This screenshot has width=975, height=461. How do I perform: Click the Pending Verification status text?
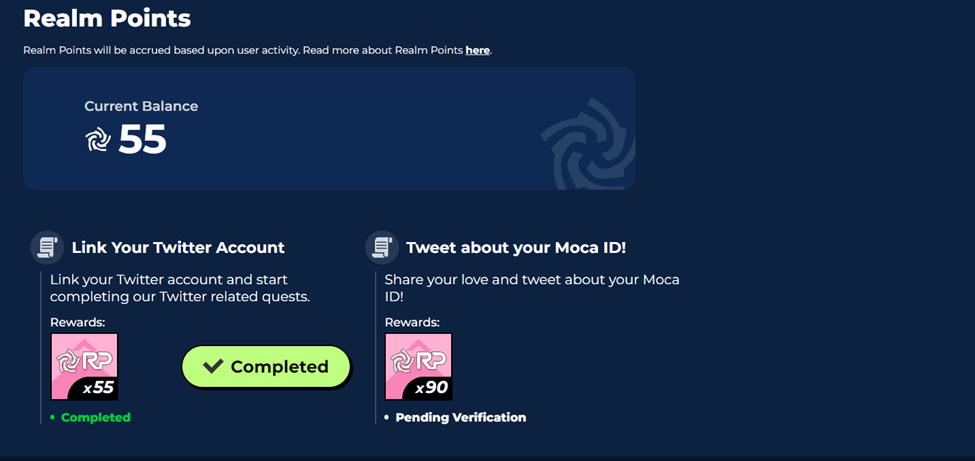tap(461, 417)
